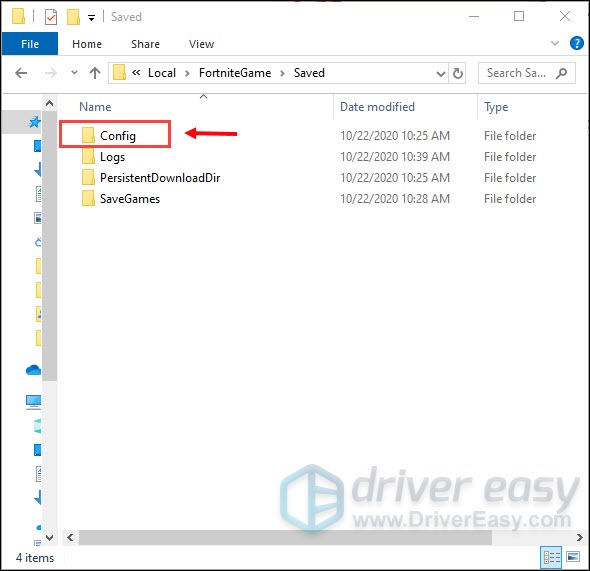Sort by the Type column
The width and height of the screenshot is (590, 571).
click(496, 107)
